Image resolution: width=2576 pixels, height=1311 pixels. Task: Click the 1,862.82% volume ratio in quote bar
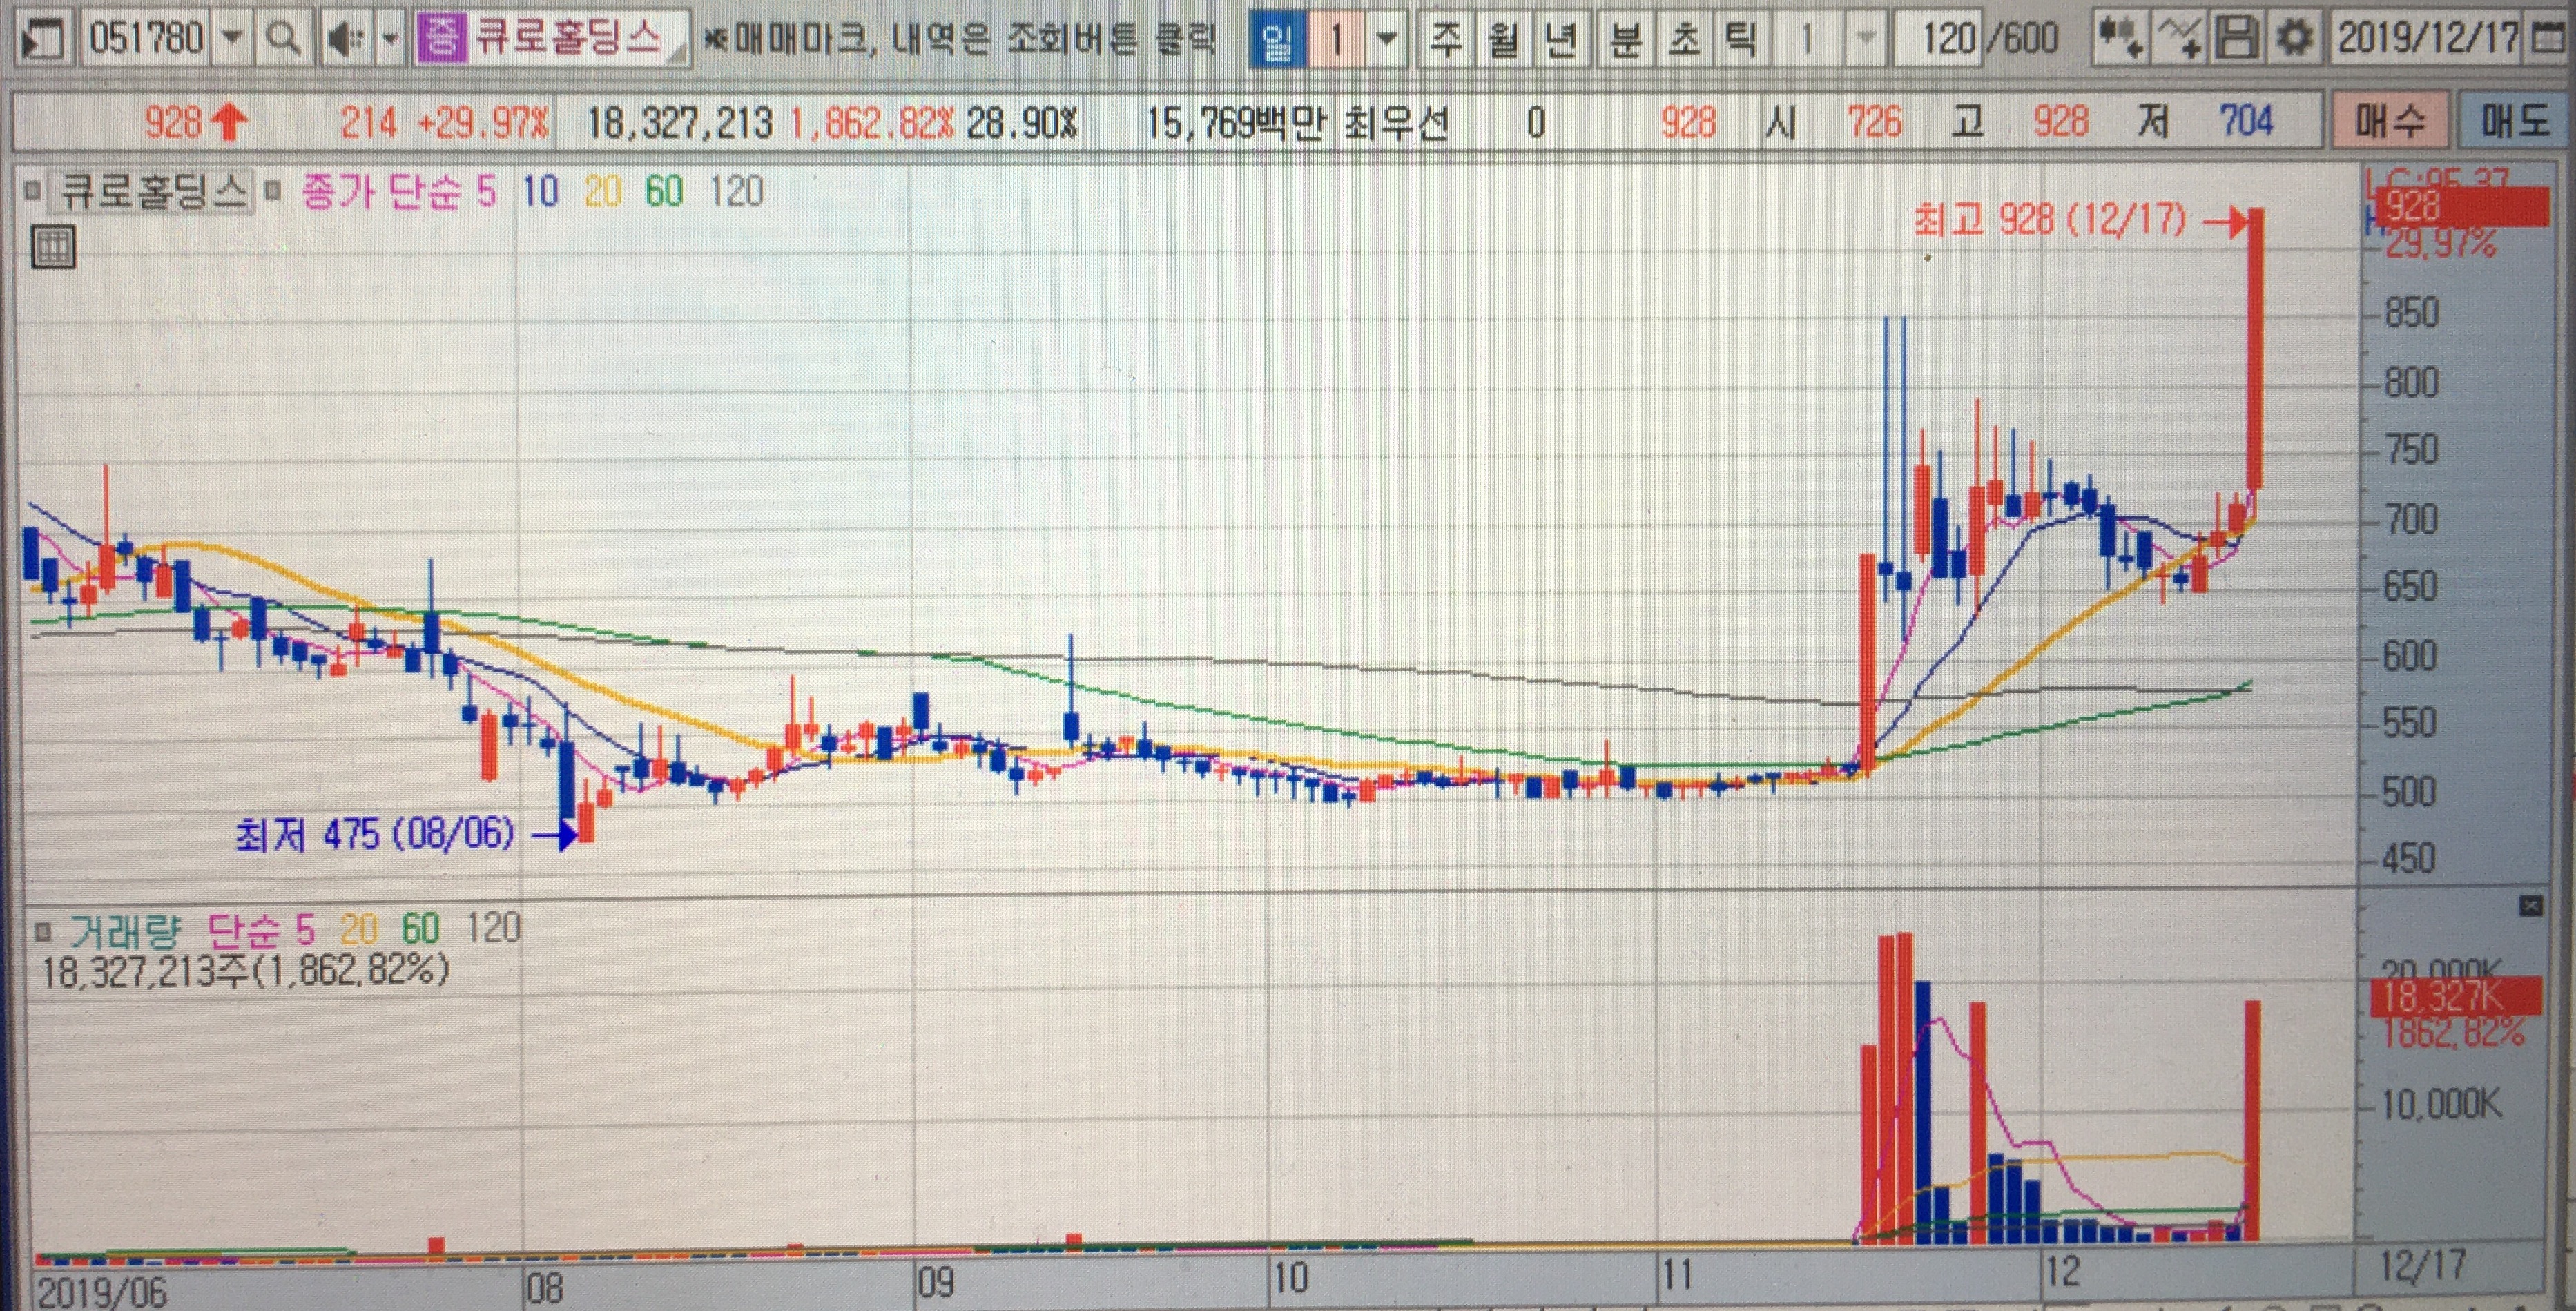872,123
